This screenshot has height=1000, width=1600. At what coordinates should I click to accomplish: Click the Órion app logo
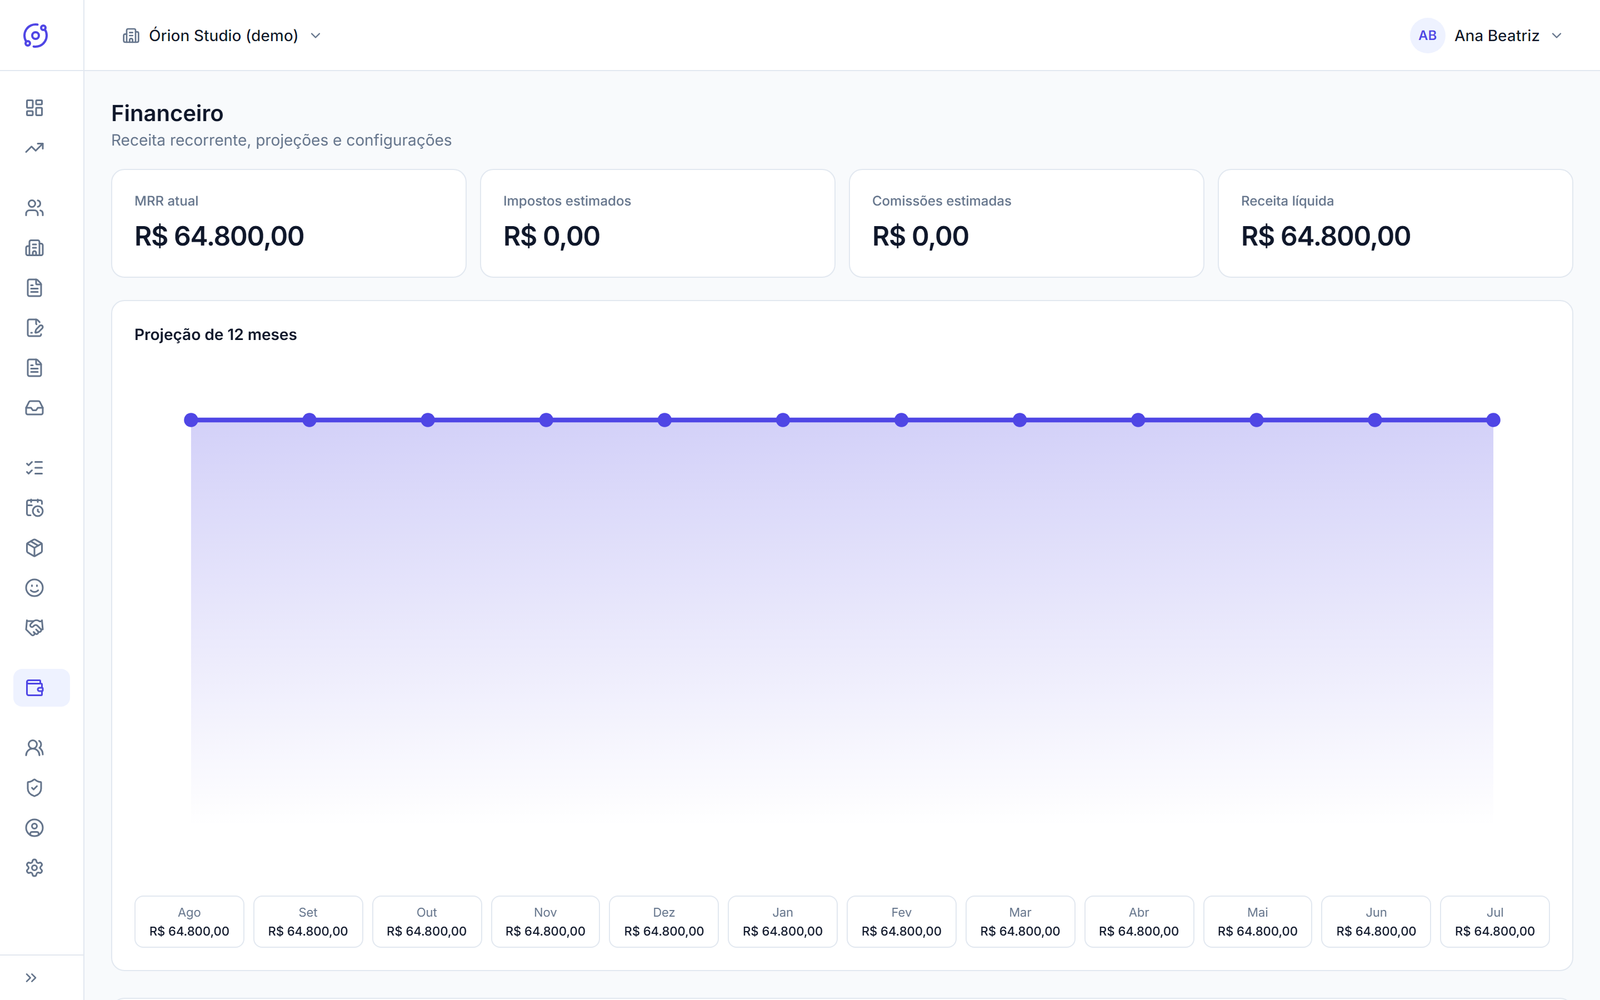tap(35, 35)
